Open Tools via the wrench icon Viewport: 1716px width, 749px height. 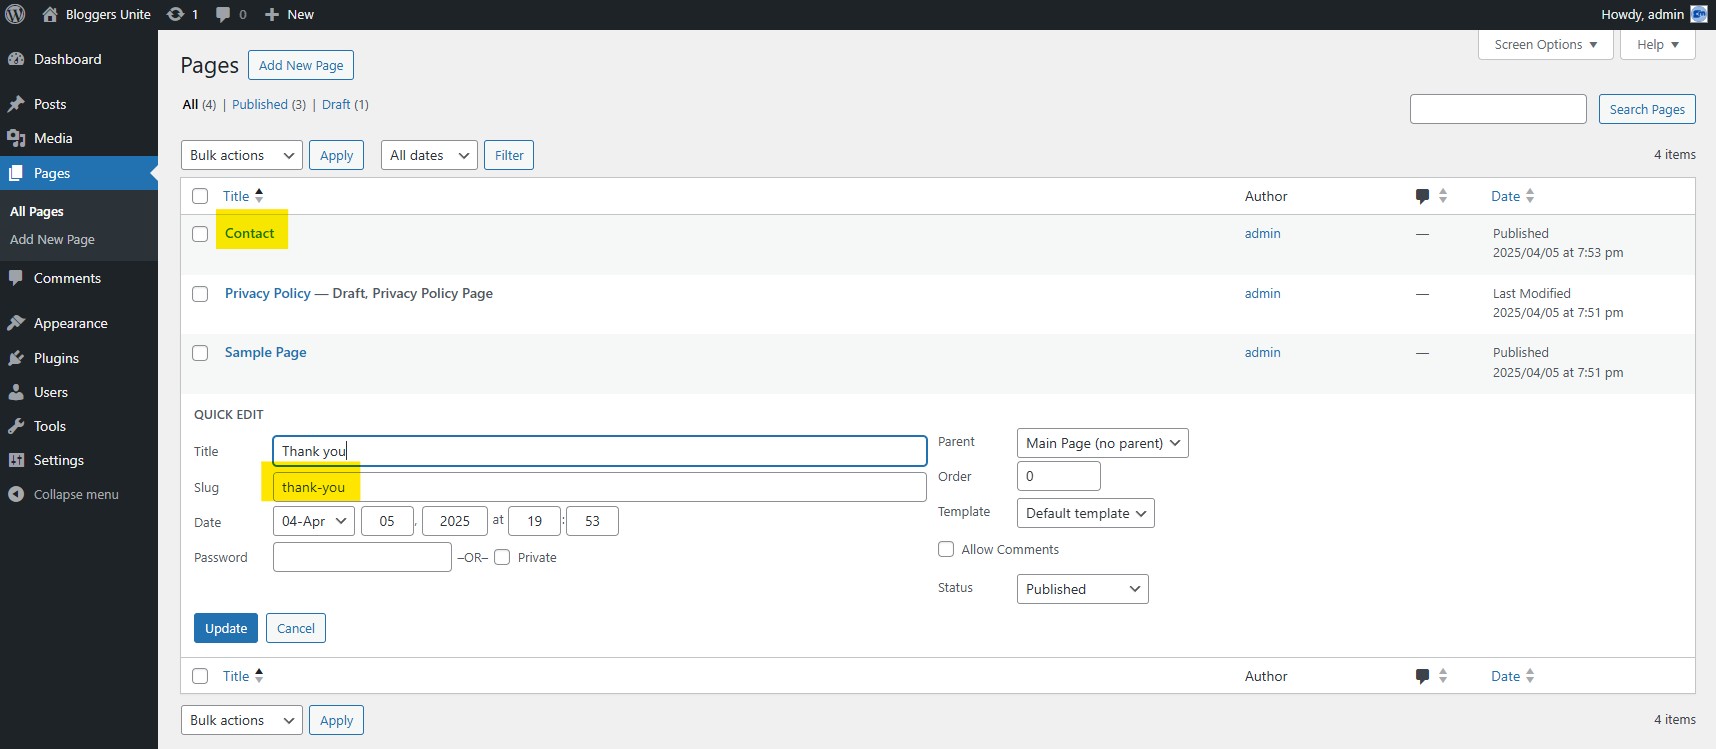(x=16, y=426)
